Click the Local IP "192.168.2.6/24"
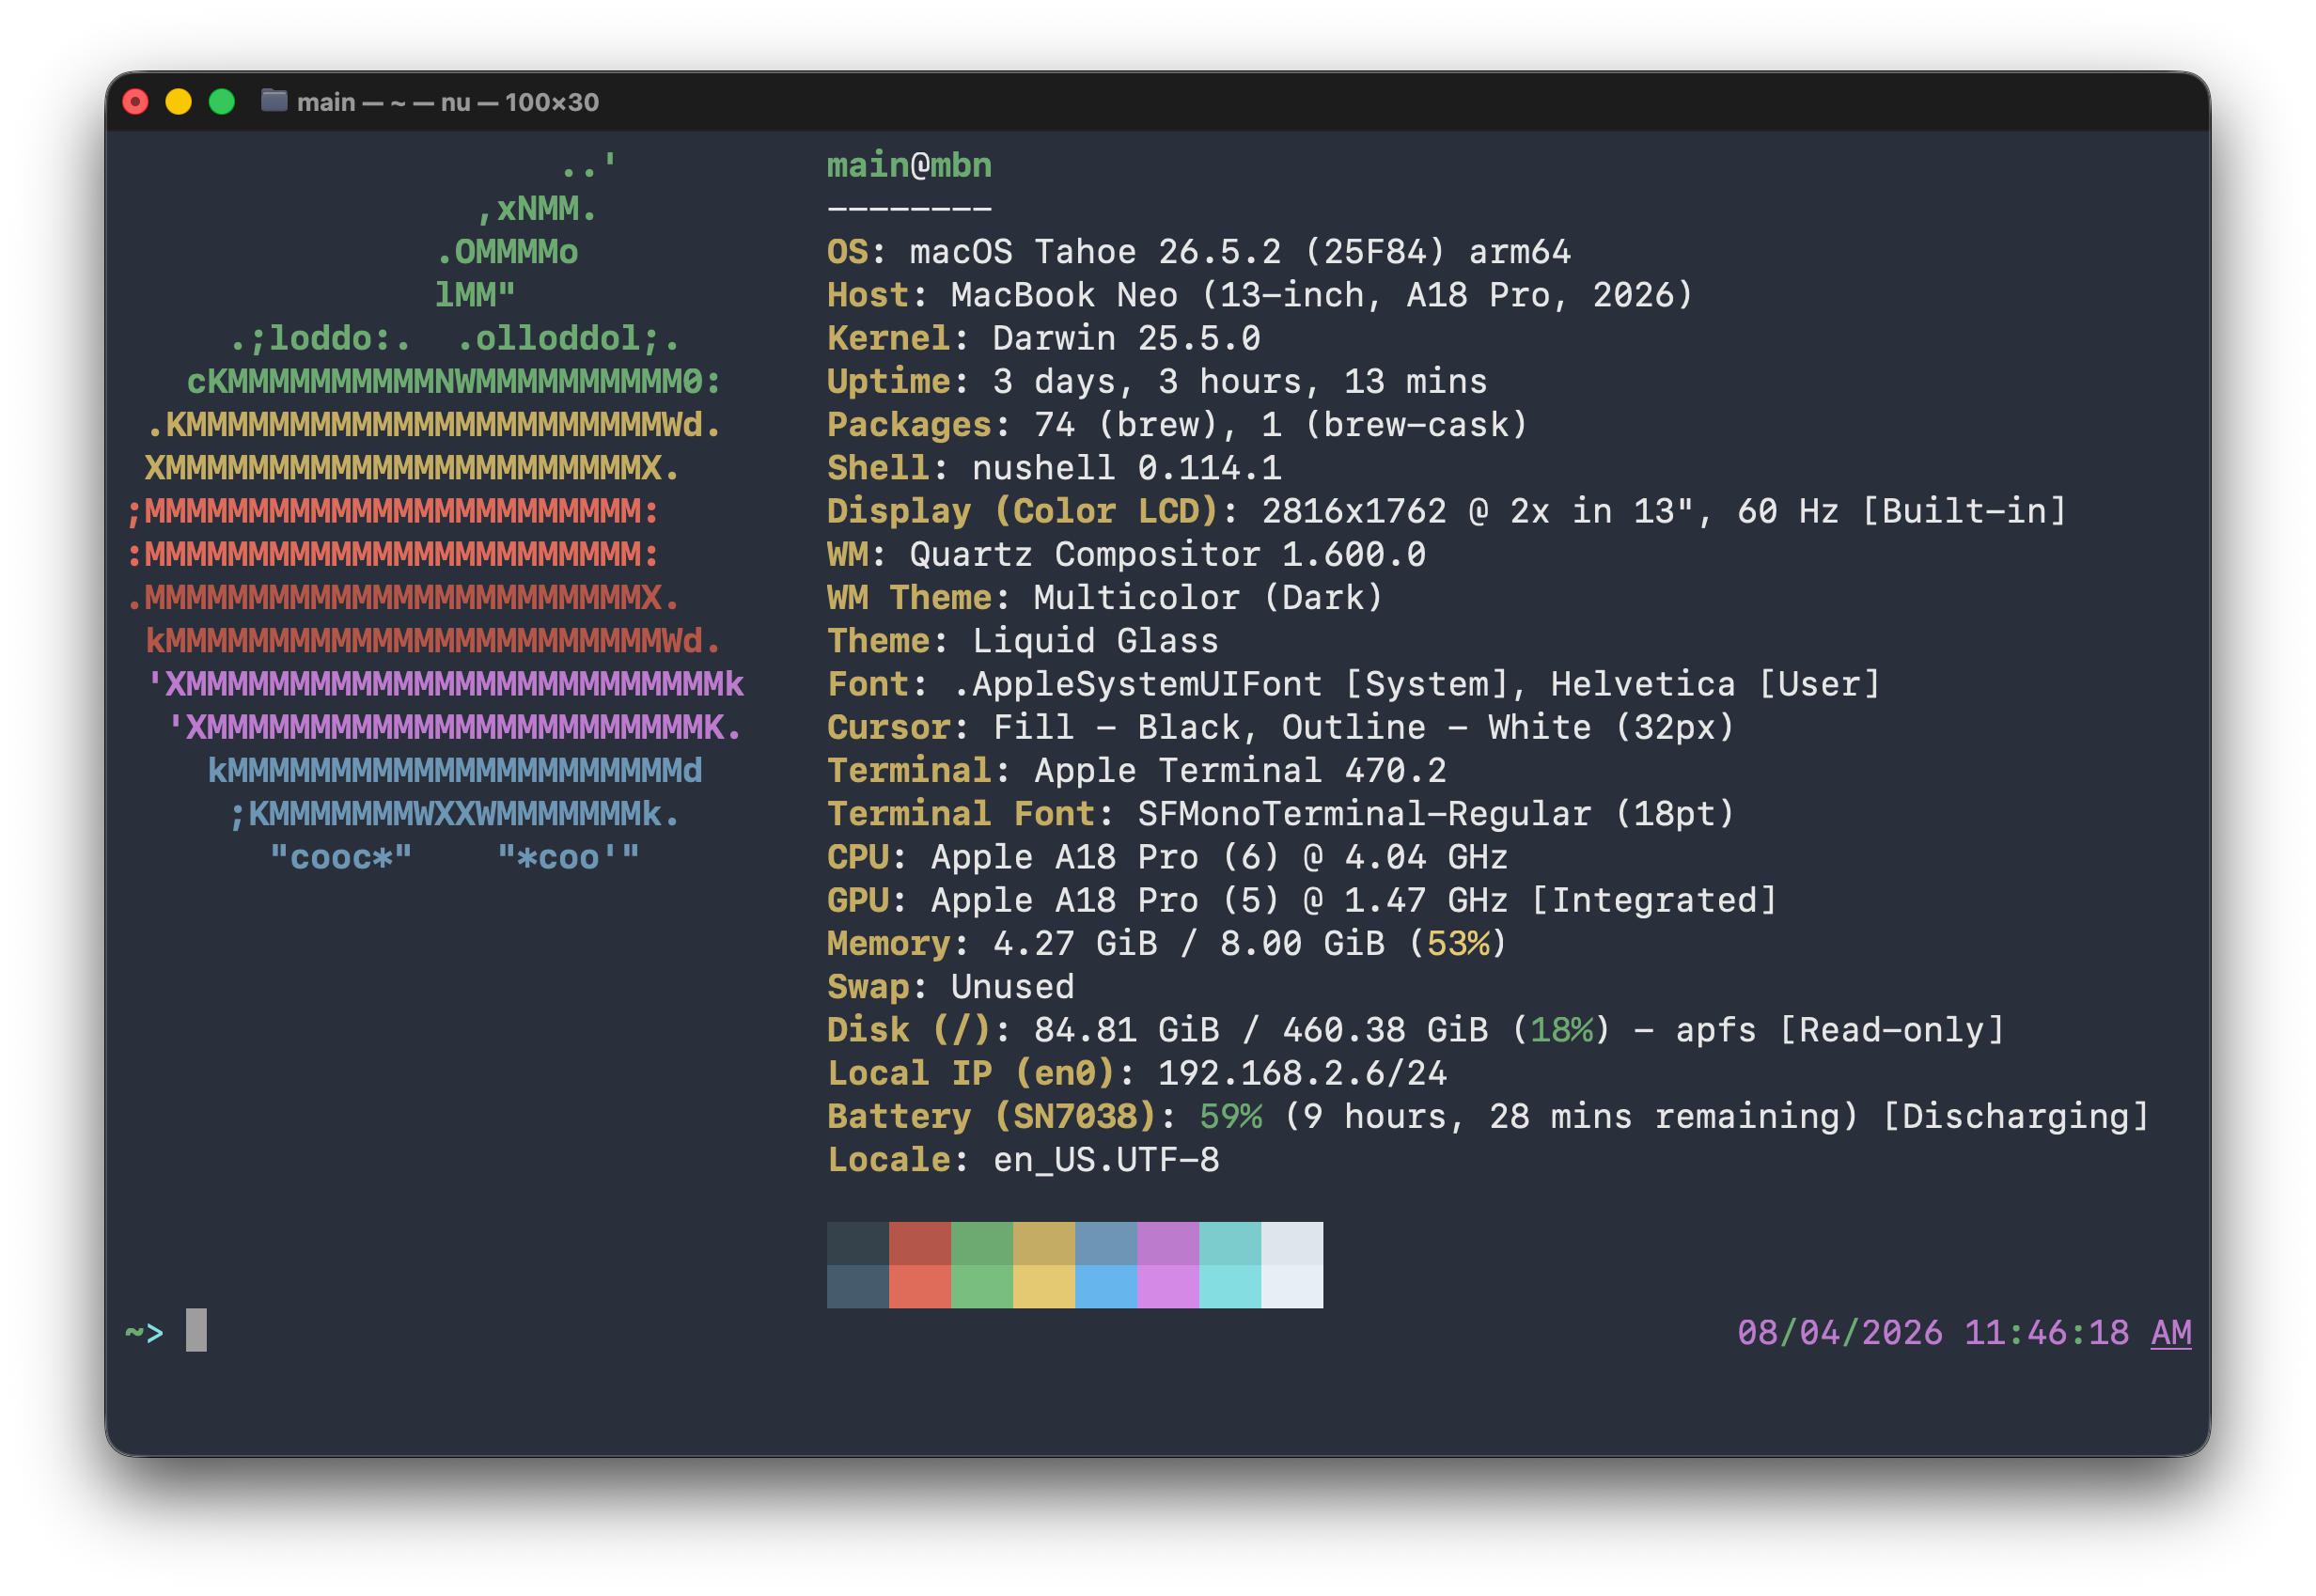Screen dimensions: 2316x1596 click(x=1302, y=1073)
